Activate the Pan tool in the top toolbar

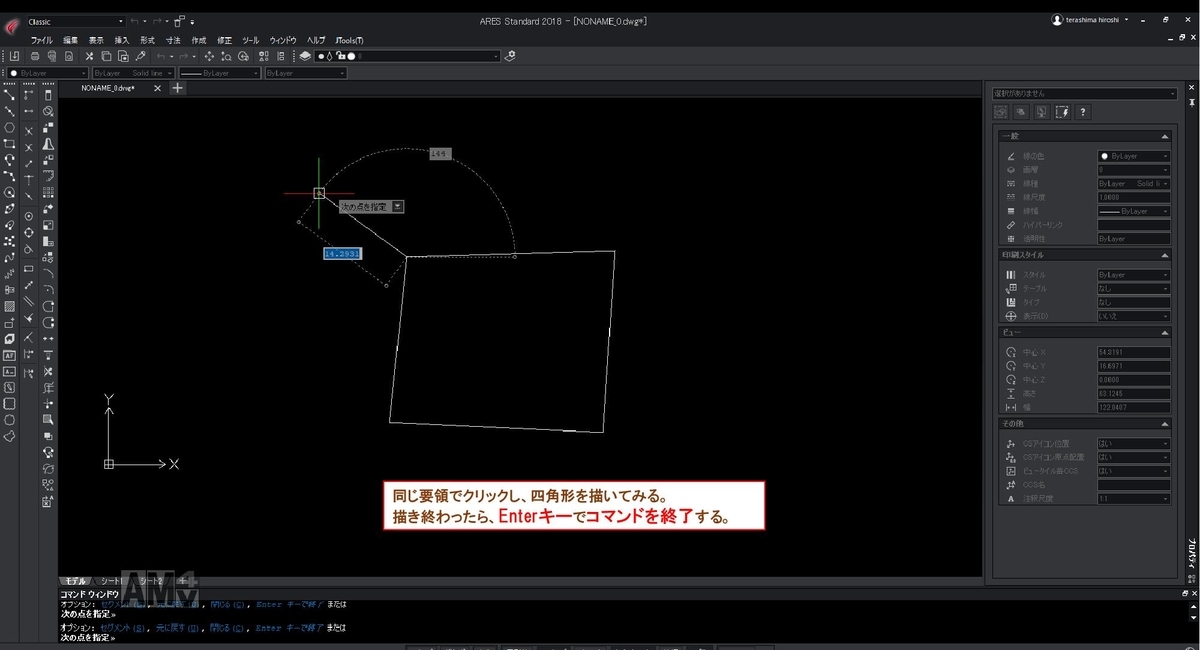point(210,56)
